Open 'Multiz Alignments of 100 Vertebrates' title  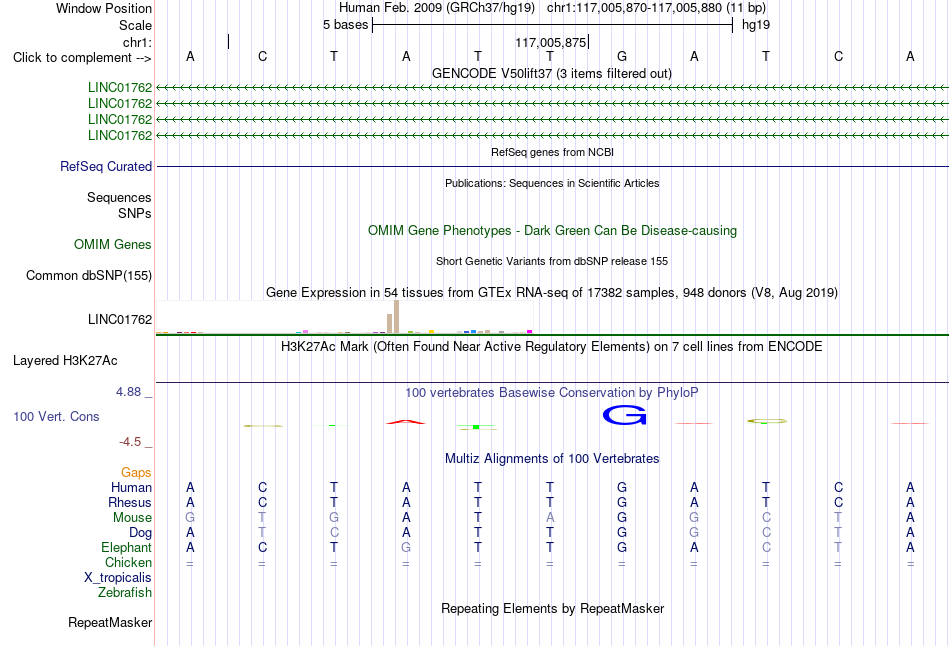552,459
